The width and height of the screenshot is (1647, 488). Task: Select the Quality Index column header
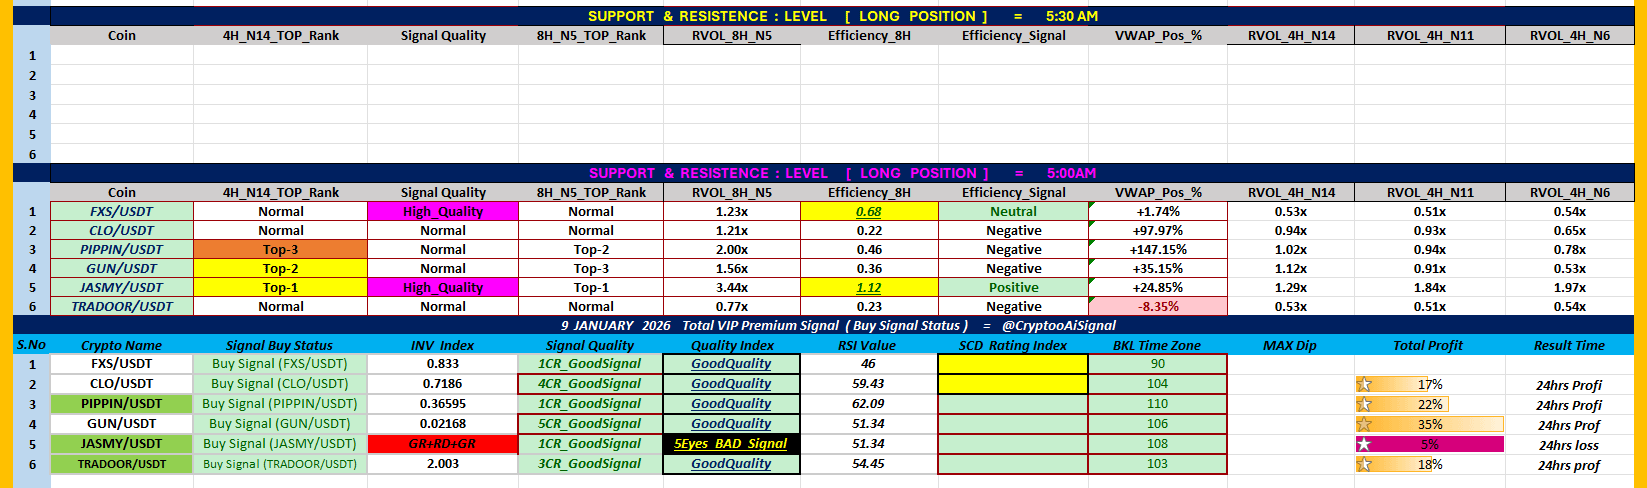732,345
